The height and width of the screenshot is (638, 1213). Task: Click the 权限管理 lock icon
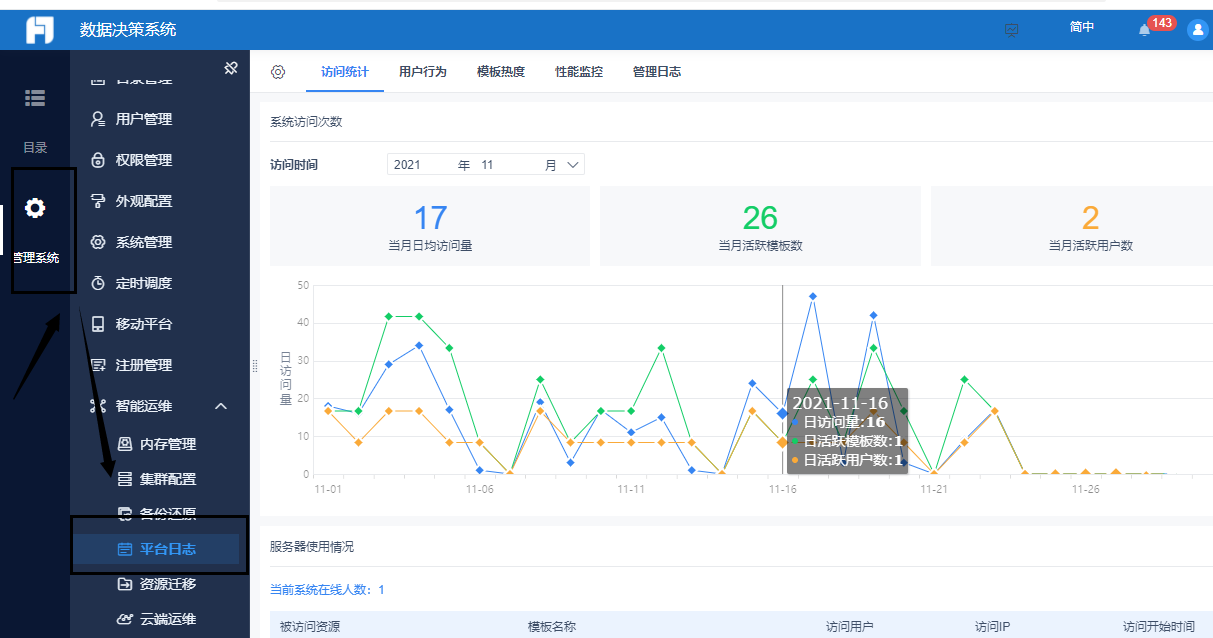pos(98,160)
